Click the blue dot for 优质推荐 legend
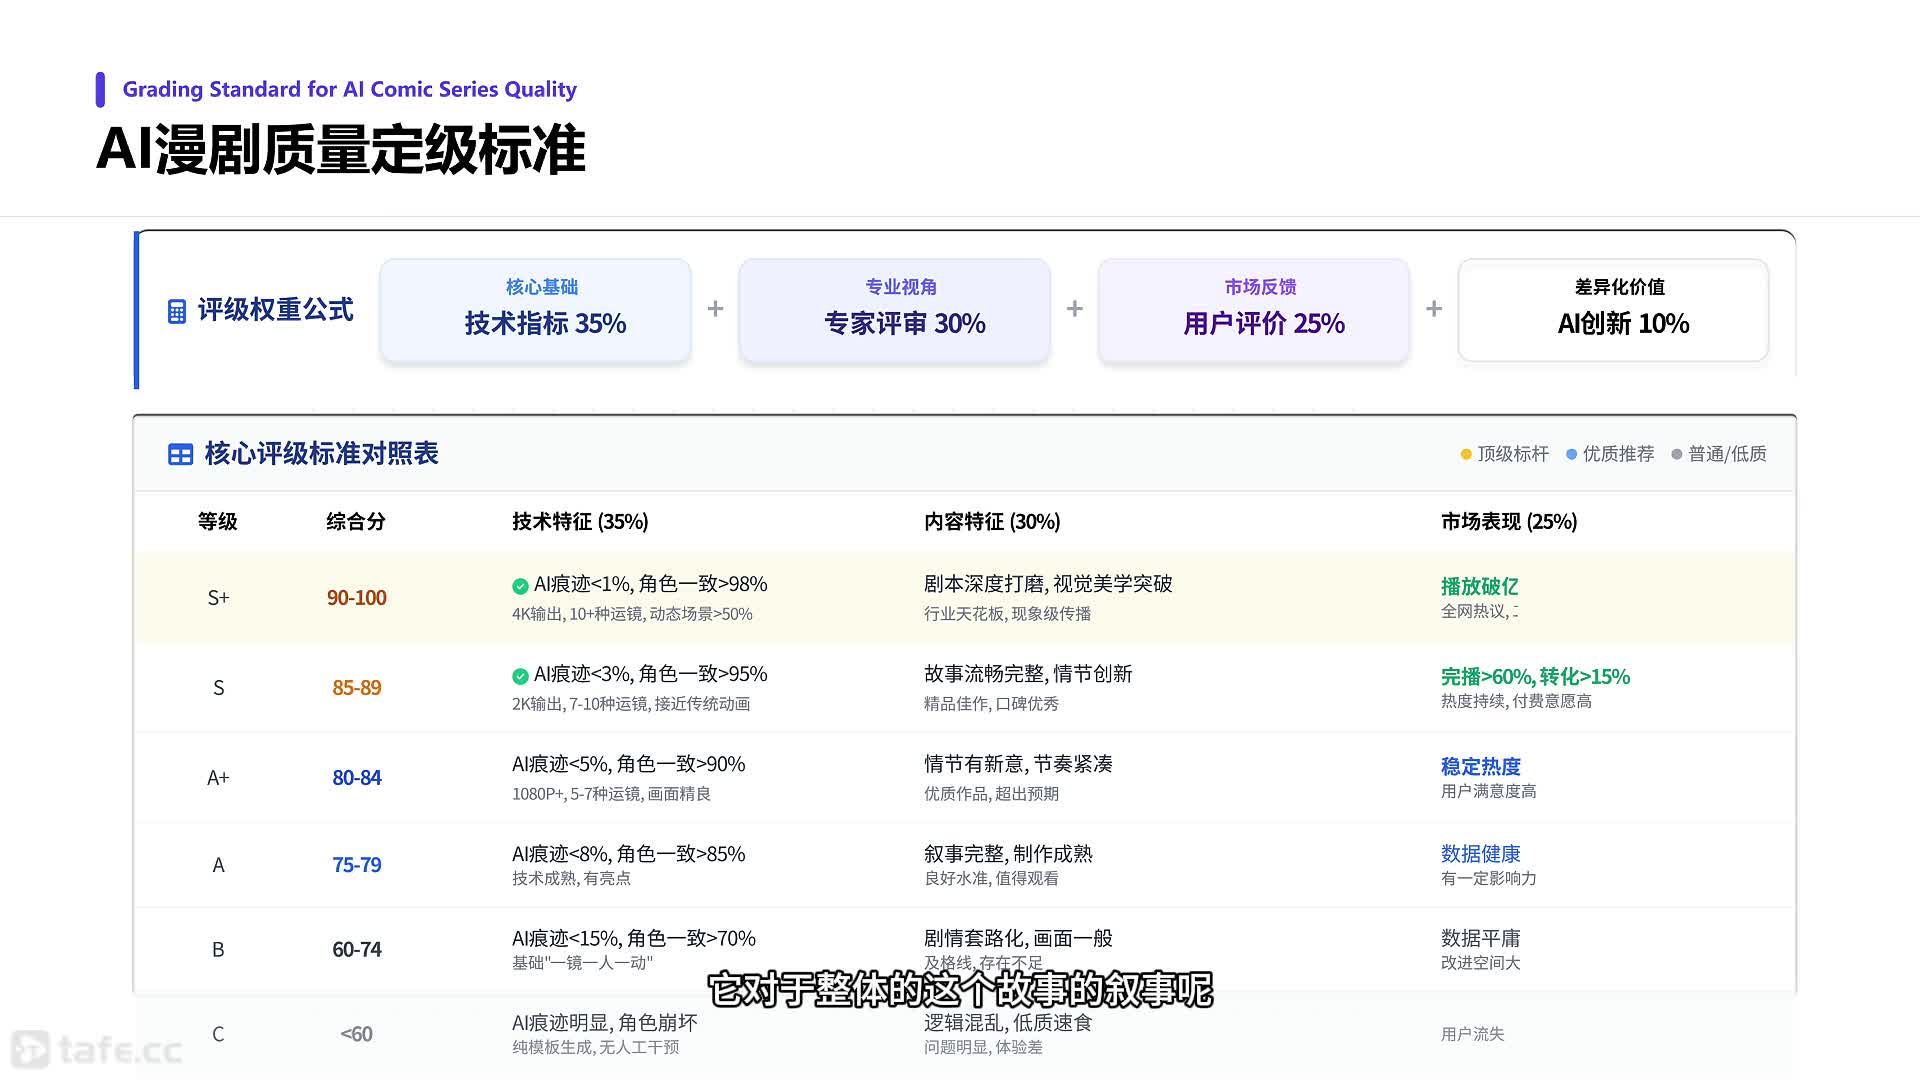1920x1080 pixels. (1571, 455)
